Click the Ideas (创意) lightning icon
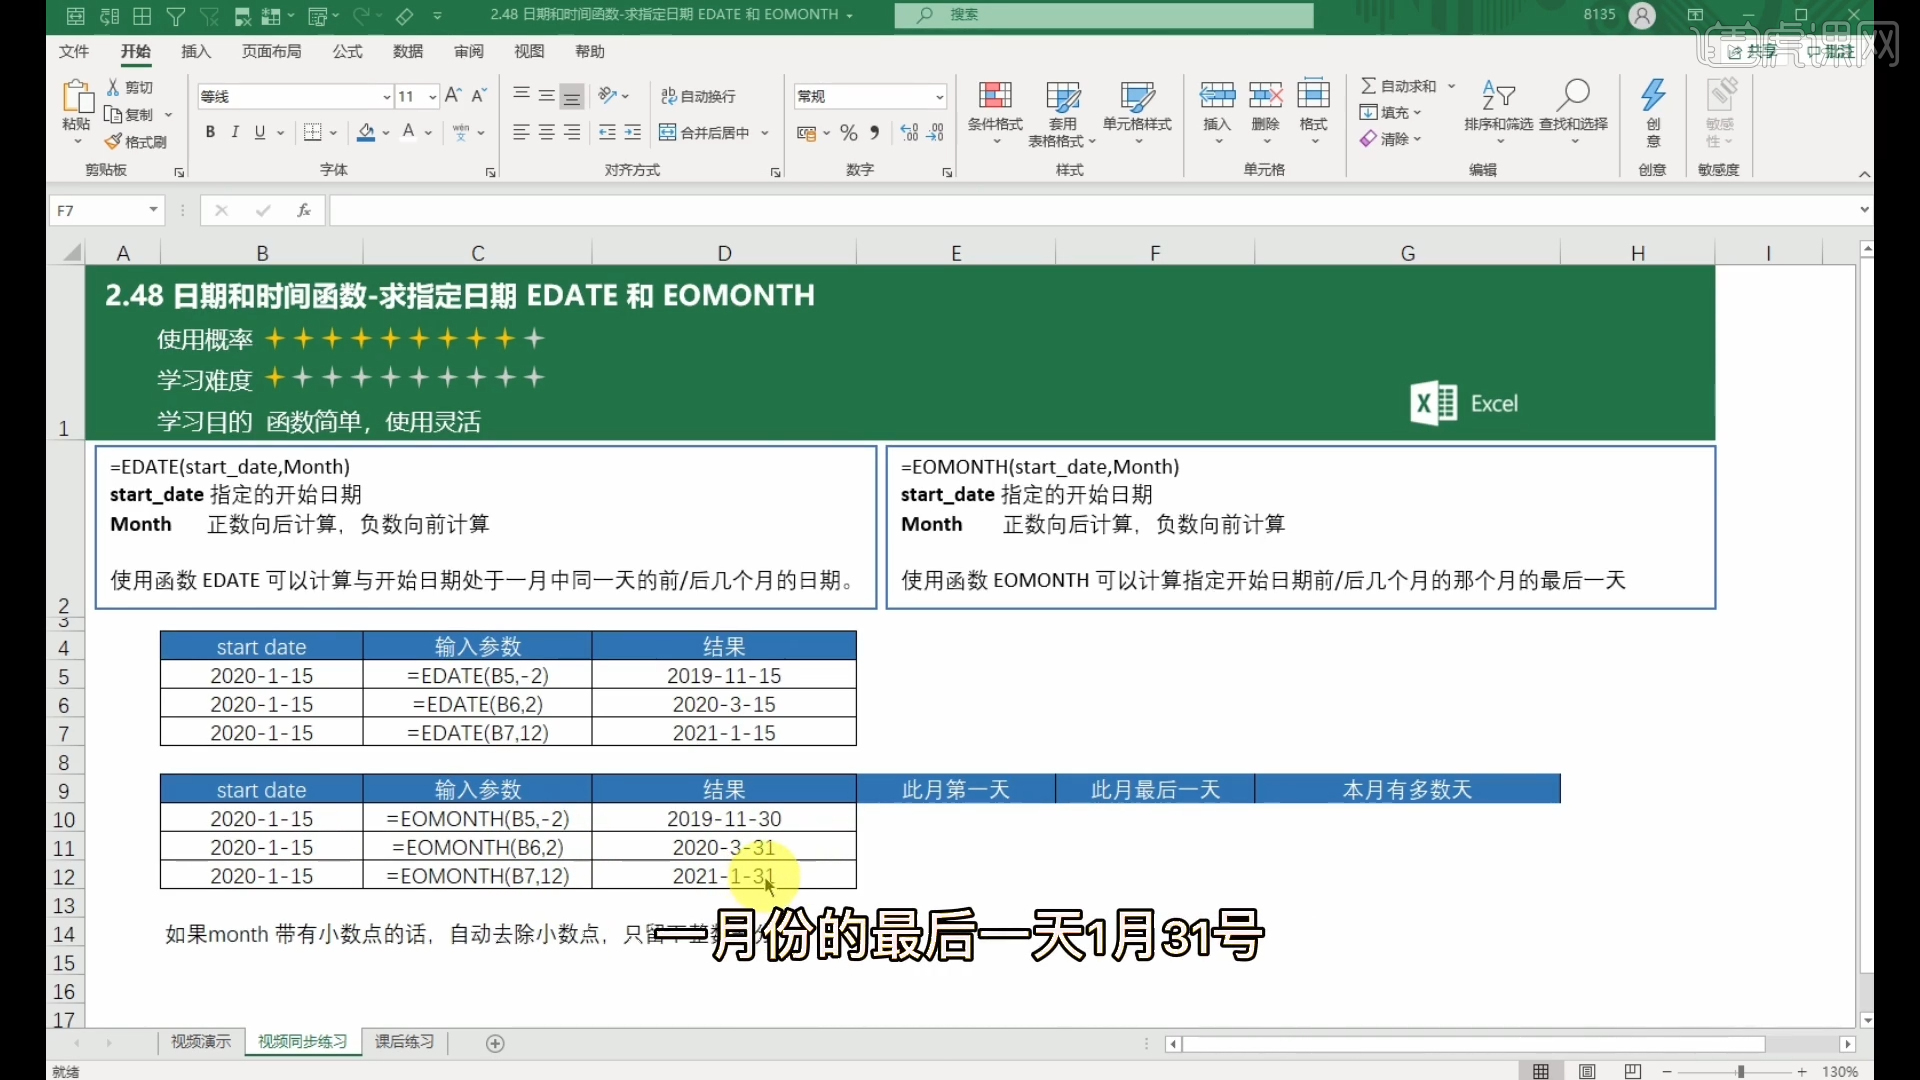 [x=1653, y=95]
